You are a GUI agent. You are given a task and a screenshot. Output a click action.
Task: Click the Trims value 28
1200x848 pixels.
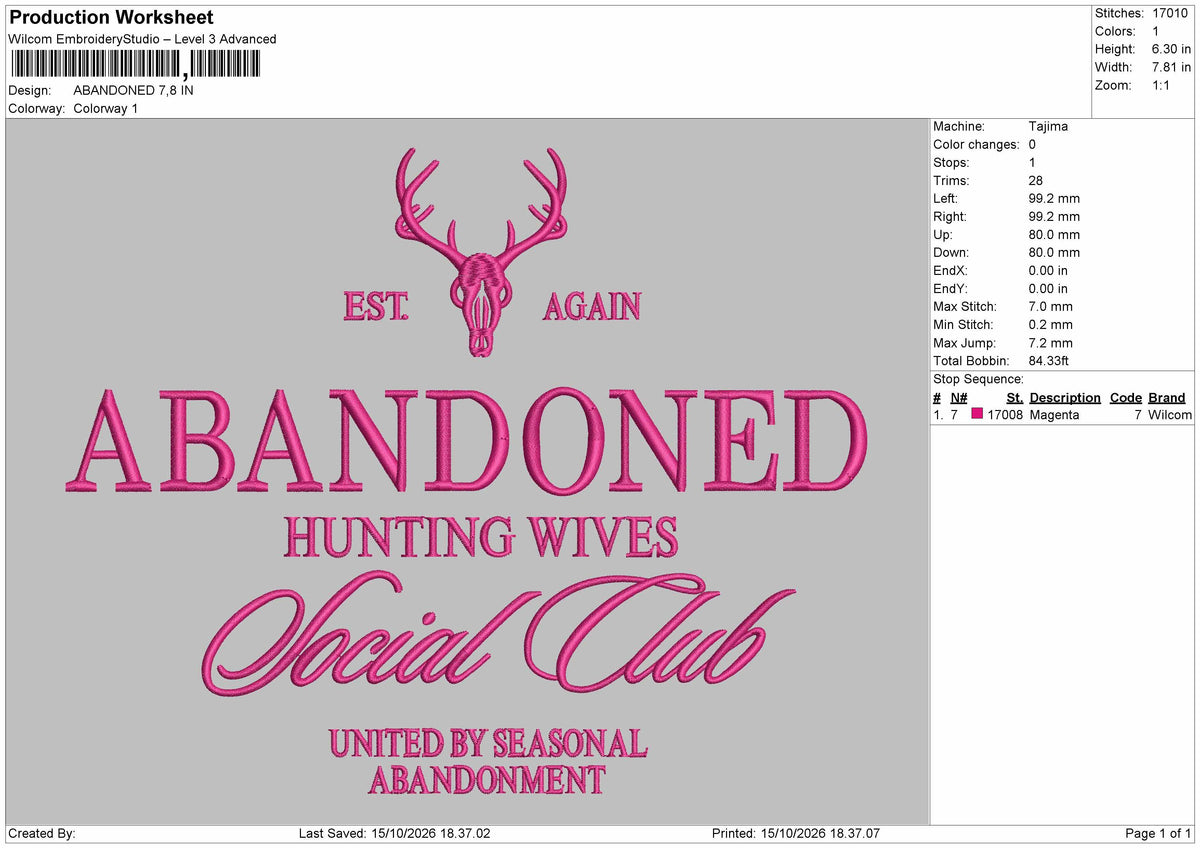pyautogui.click(x=1036, y=180)
